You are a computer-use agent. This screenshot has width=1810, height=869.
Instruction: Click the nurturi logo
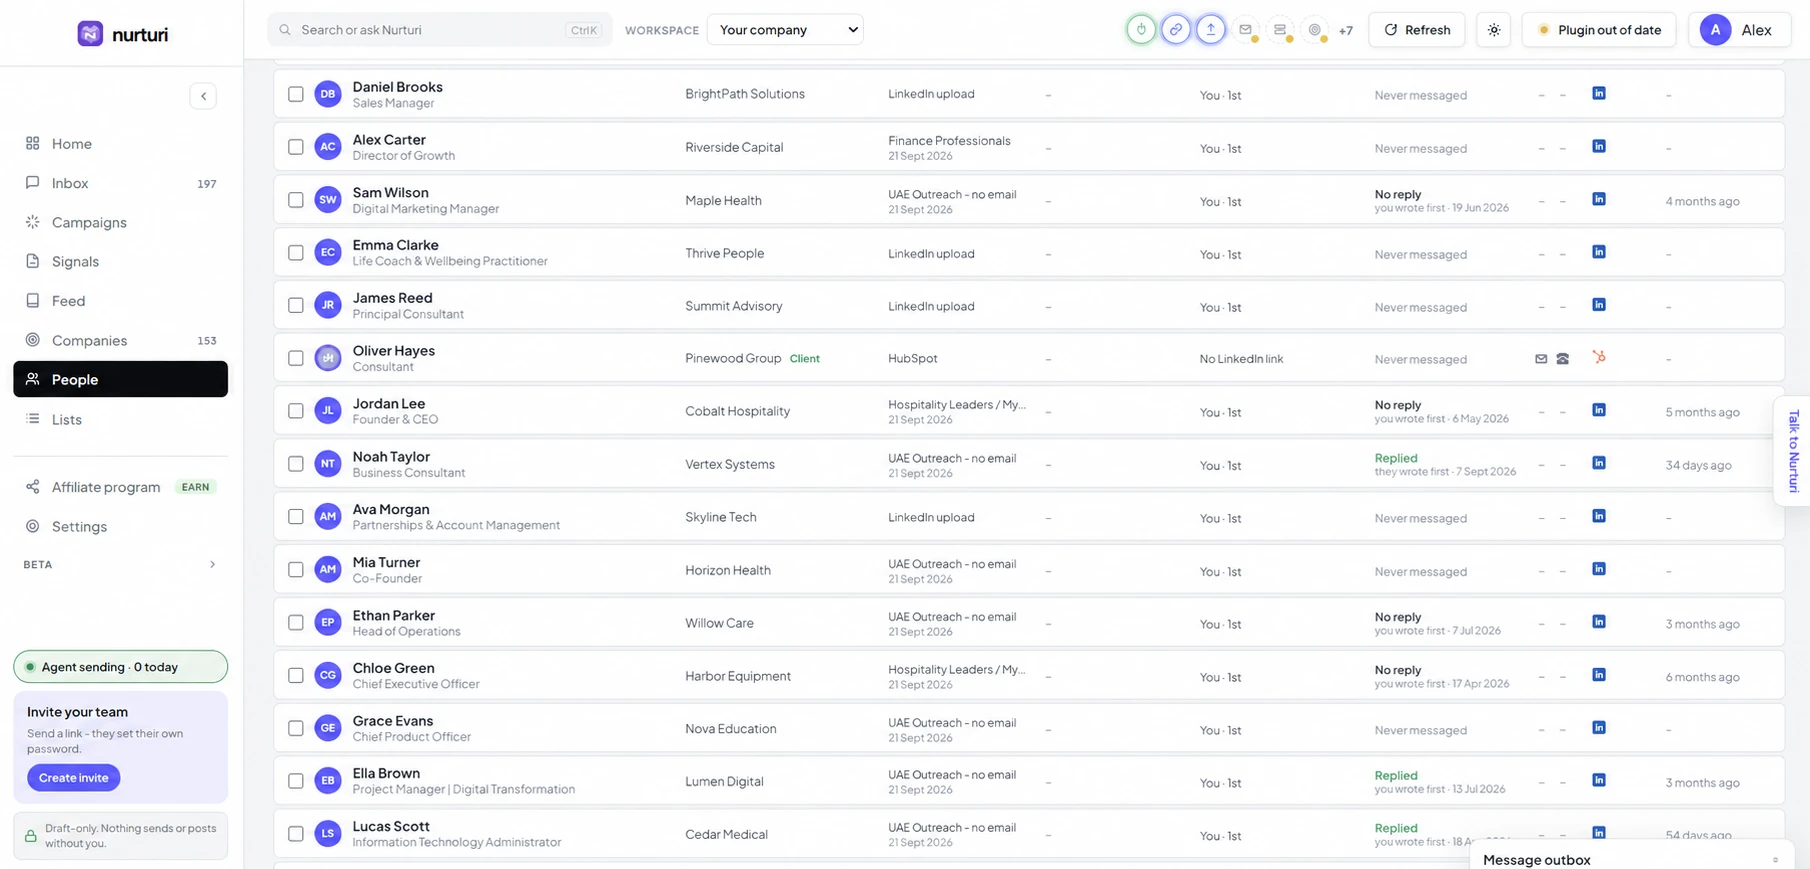pyautogui.click(x=123, y=34)
